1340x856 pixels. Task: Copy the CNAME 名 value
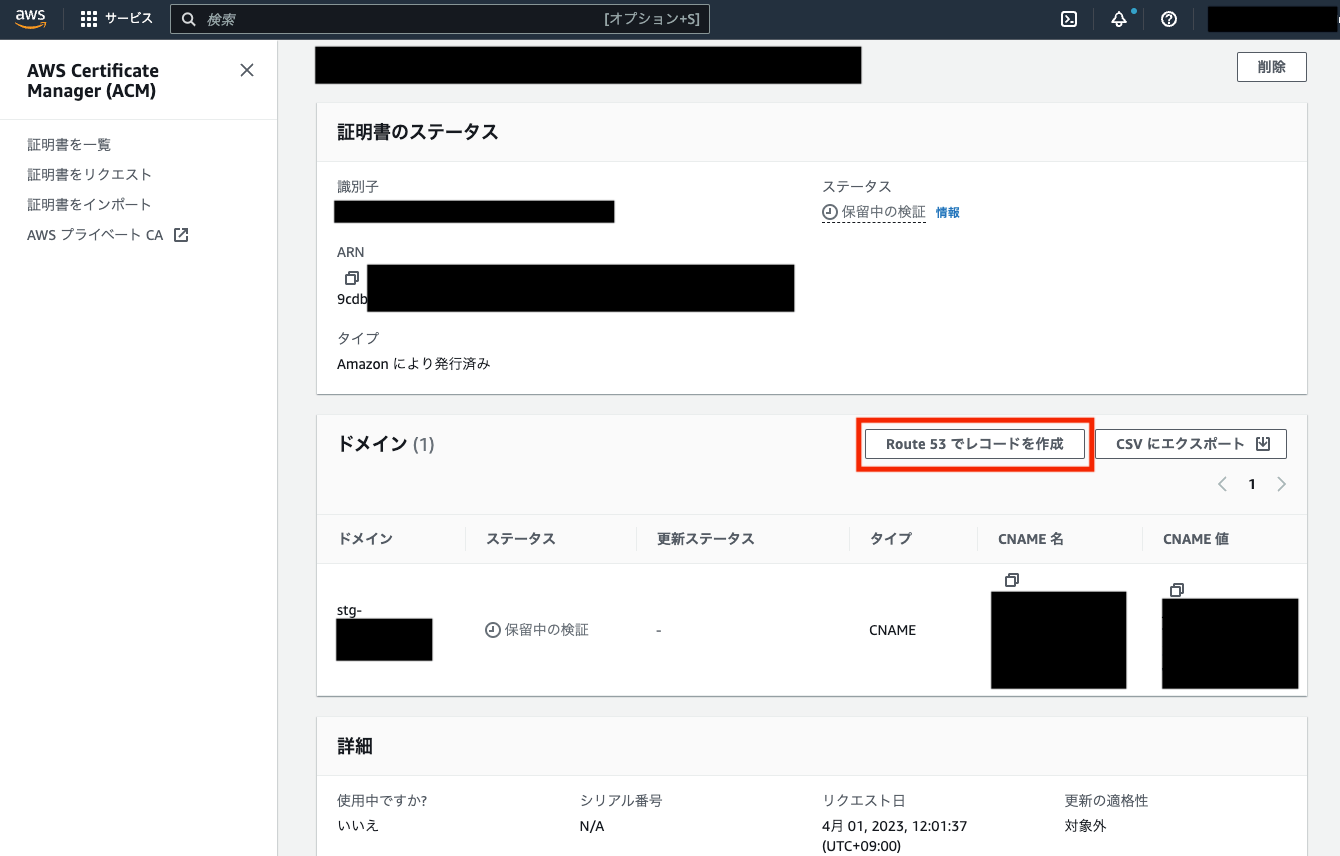click(1012, 580)
